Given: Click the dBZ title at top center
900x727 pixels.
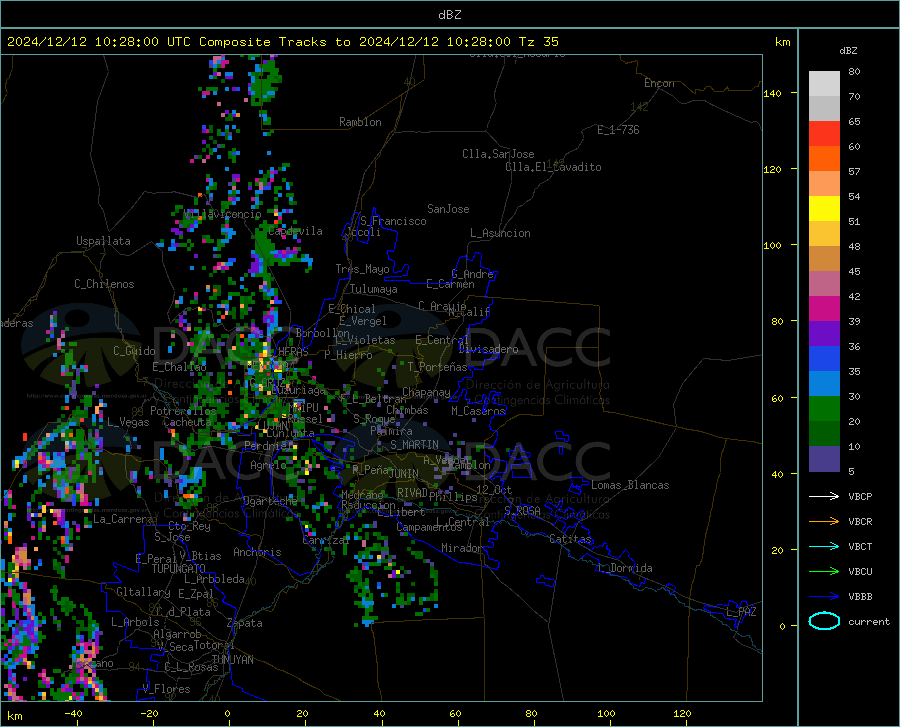Looking at the screenshot, I should [449, 15].
